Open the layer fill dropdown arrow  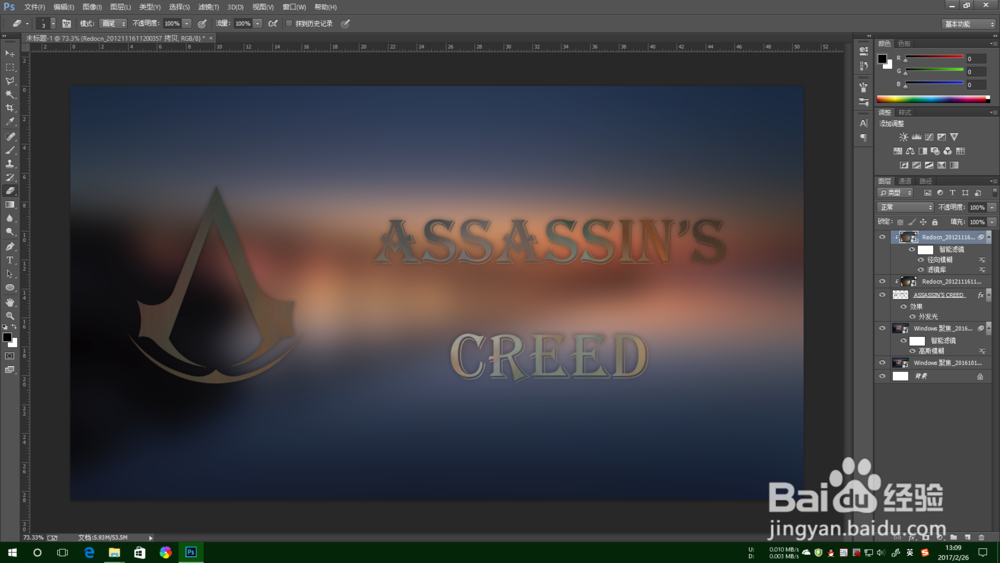(992, 222)
